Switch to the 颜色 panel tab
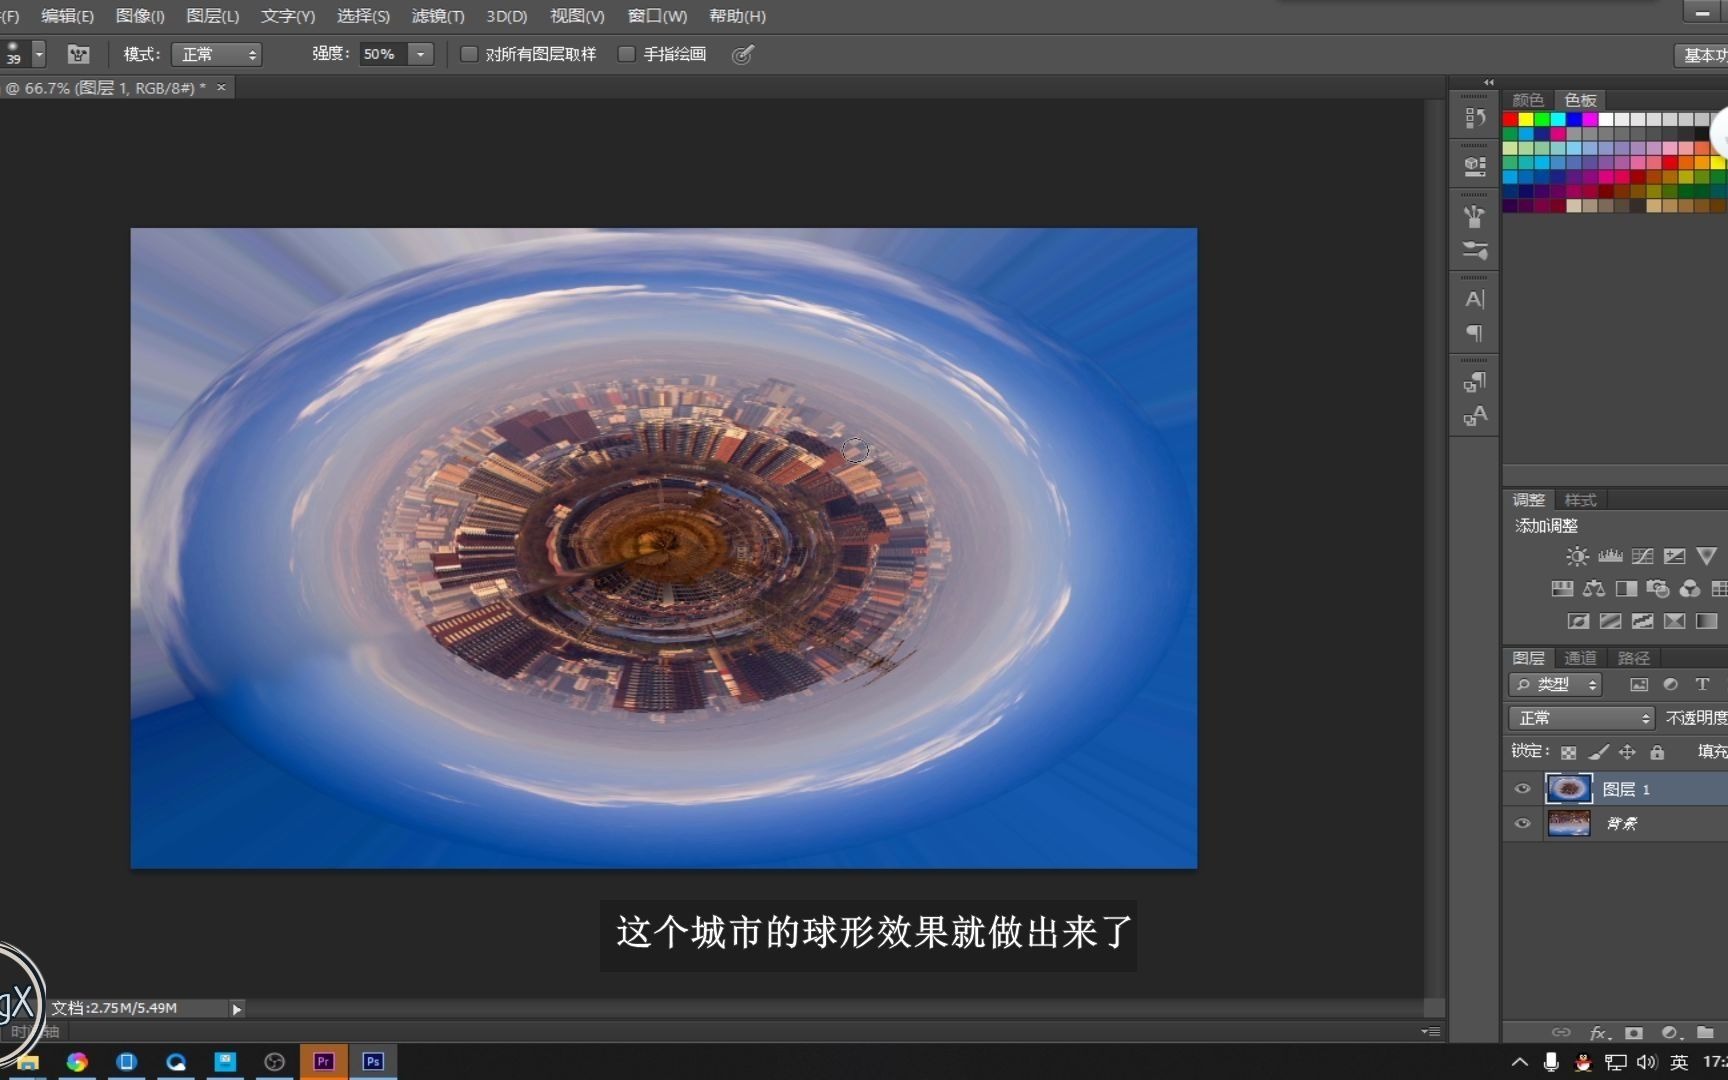The width and height of the screenshot is (1728, 1080). point(1527,99)
